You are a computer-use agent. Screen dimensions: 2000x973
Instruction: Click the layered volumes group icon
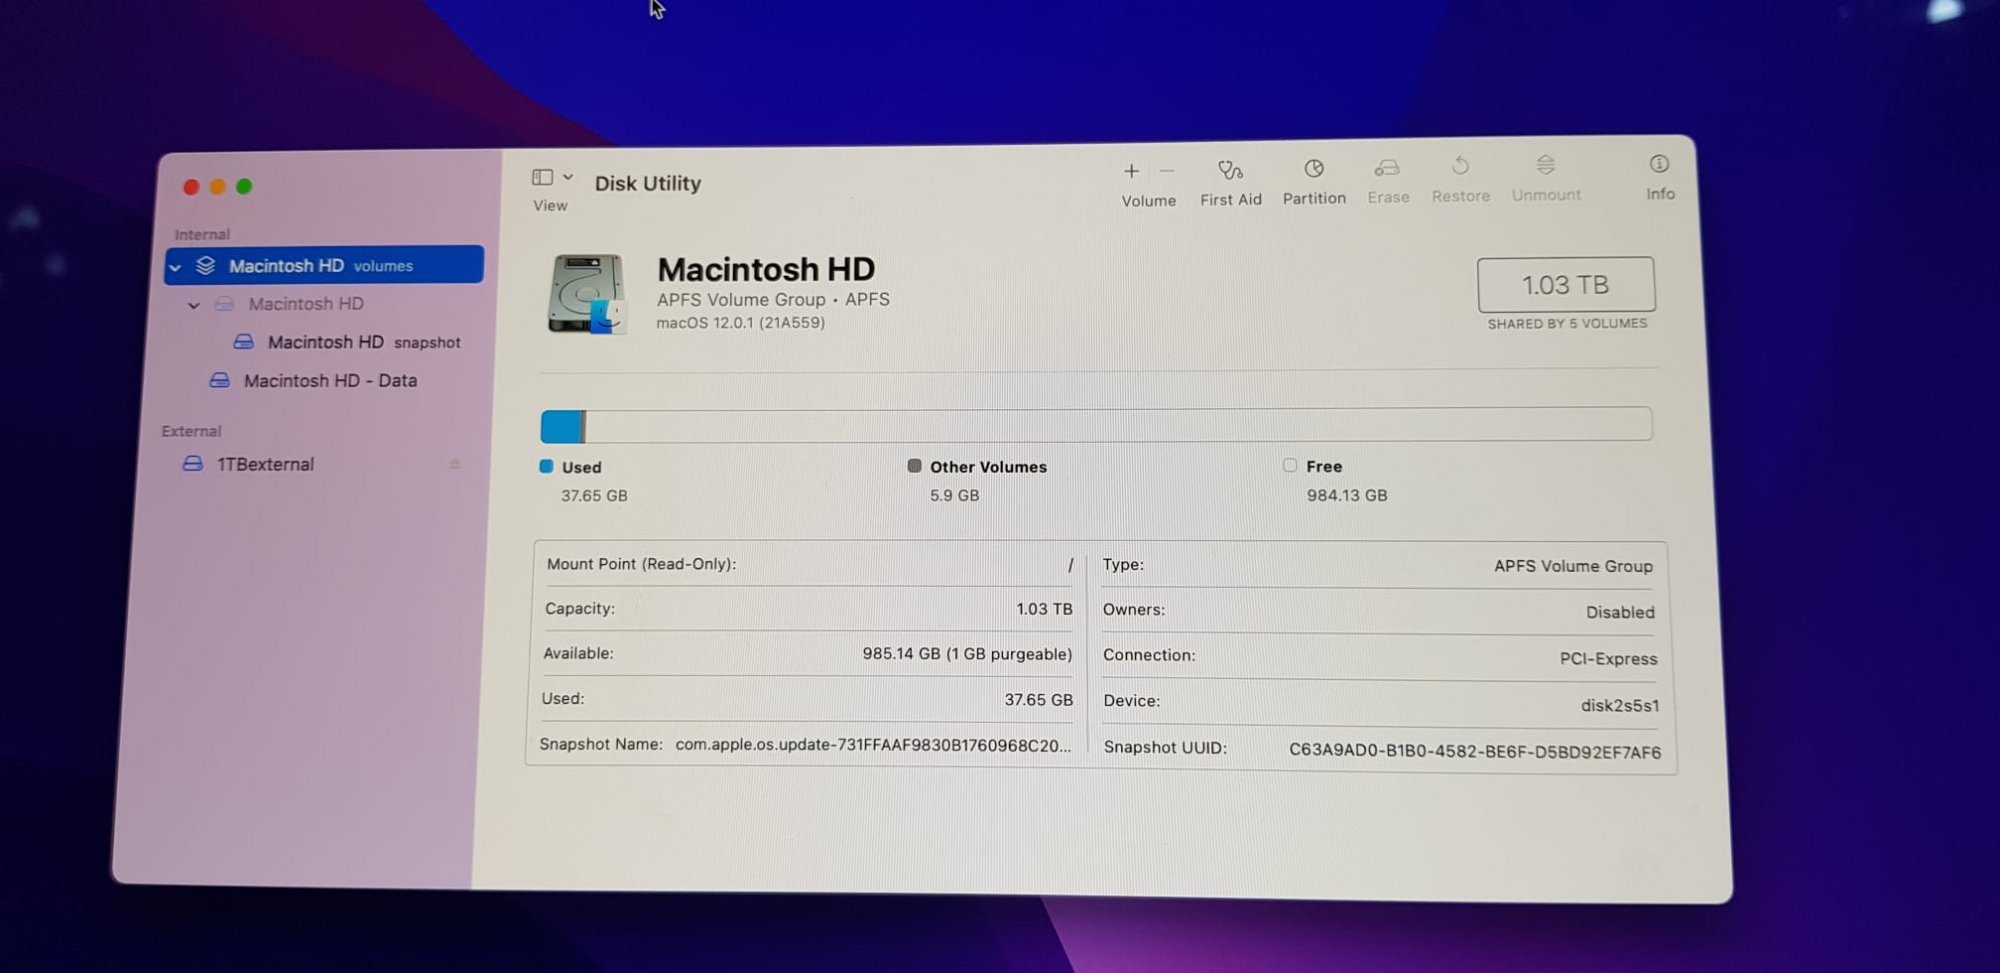coord(206,266)
